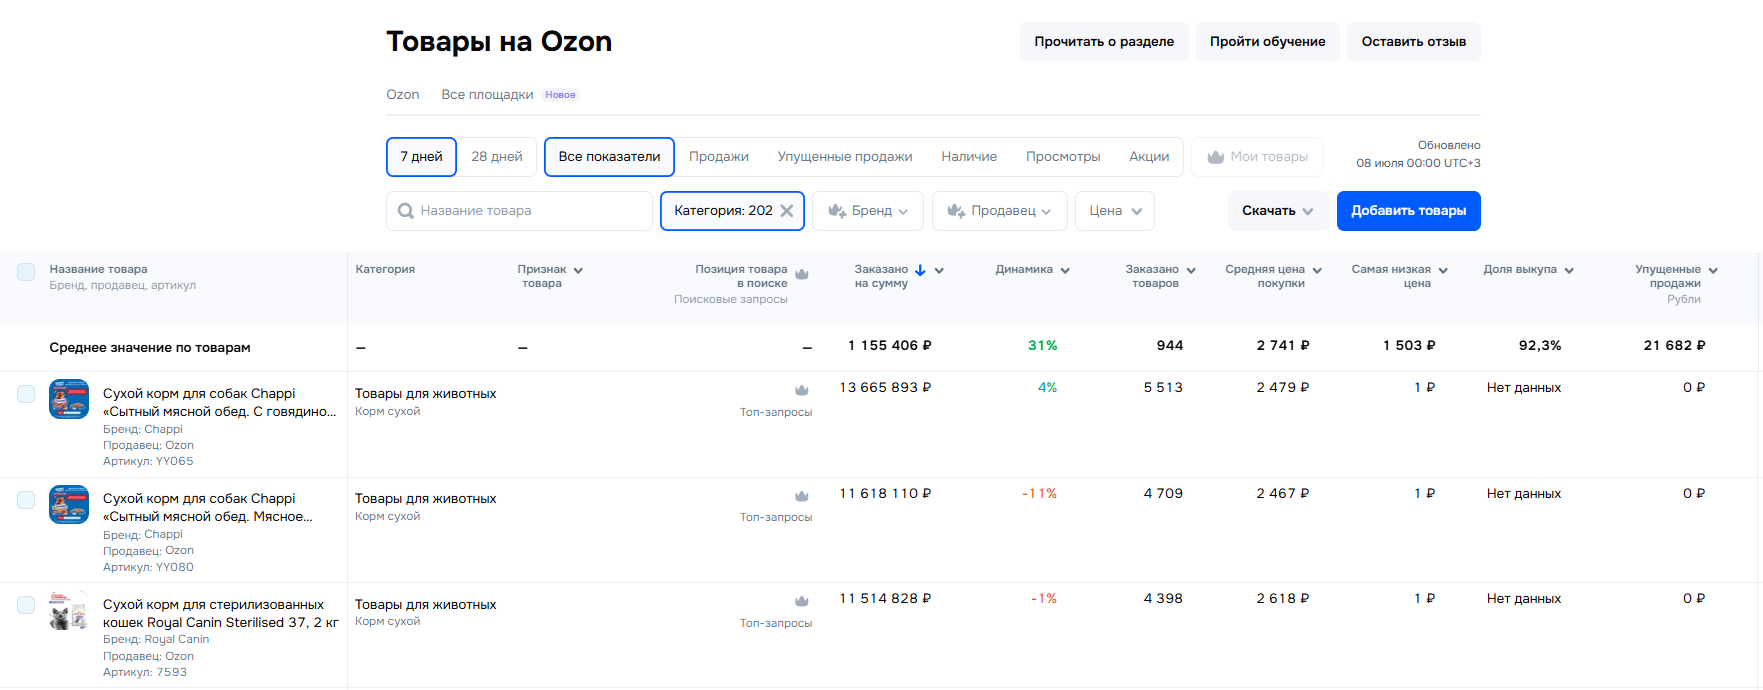Open the Бренд filter dropdown
The width and height of the screenshot is (1763, 690).
tap(868, 211)
